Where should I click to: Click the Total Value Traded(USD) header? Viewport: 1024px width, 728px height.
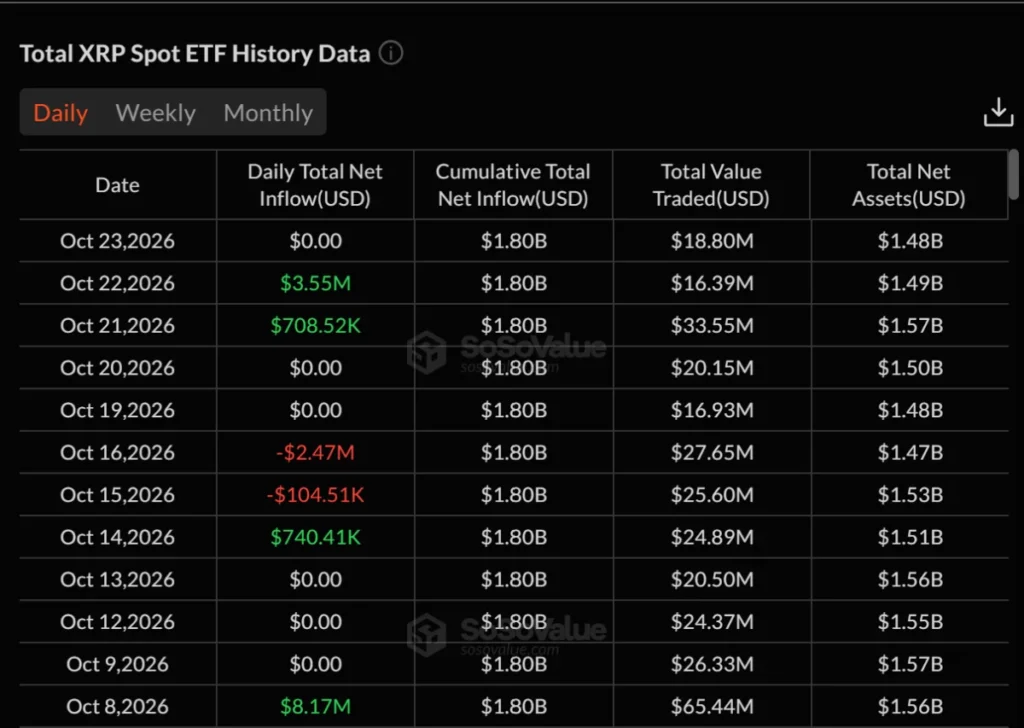pos(711,185)
